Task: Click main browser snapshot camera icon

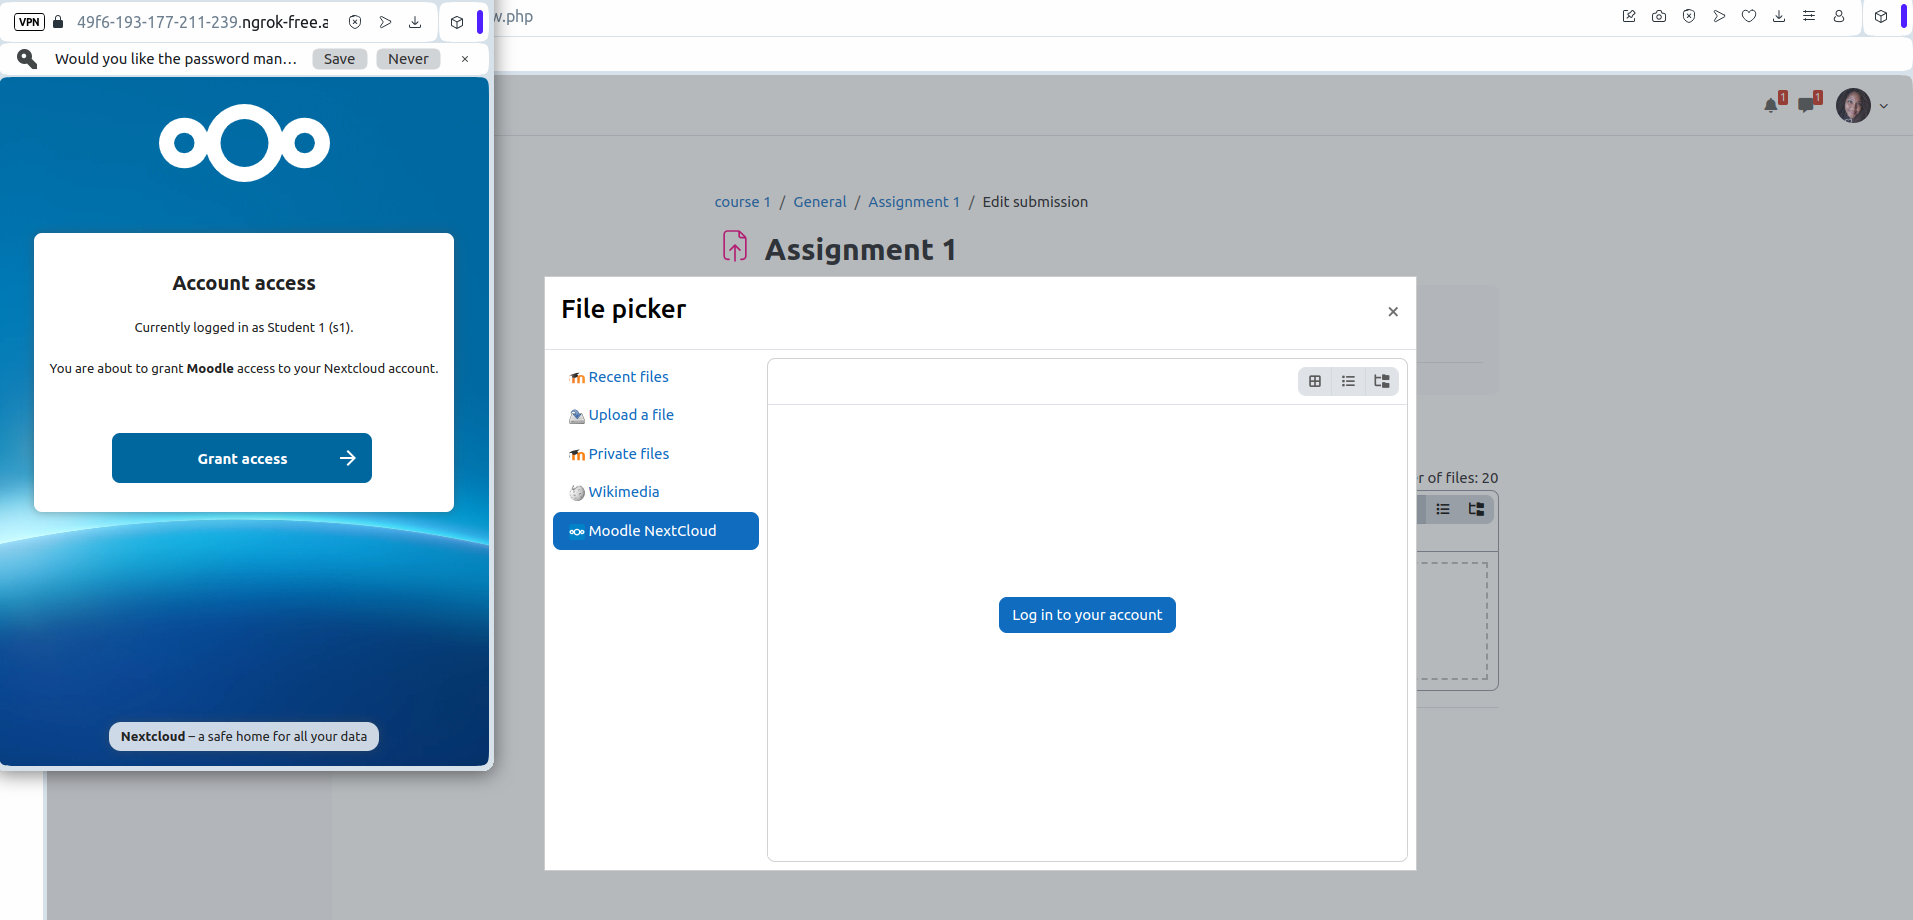Action: pyautogui.click(x=1659, y=16)
